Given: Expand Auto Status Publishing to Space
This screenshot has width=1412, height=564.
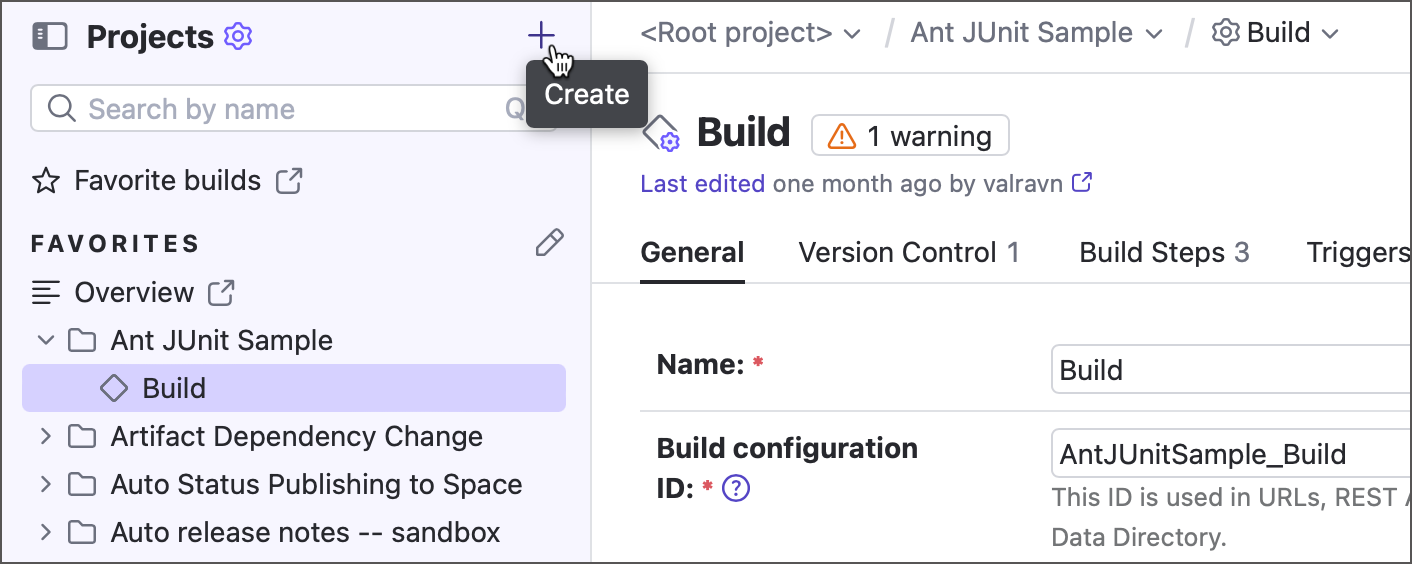Looking at the screenshot, I should [45, 484].
